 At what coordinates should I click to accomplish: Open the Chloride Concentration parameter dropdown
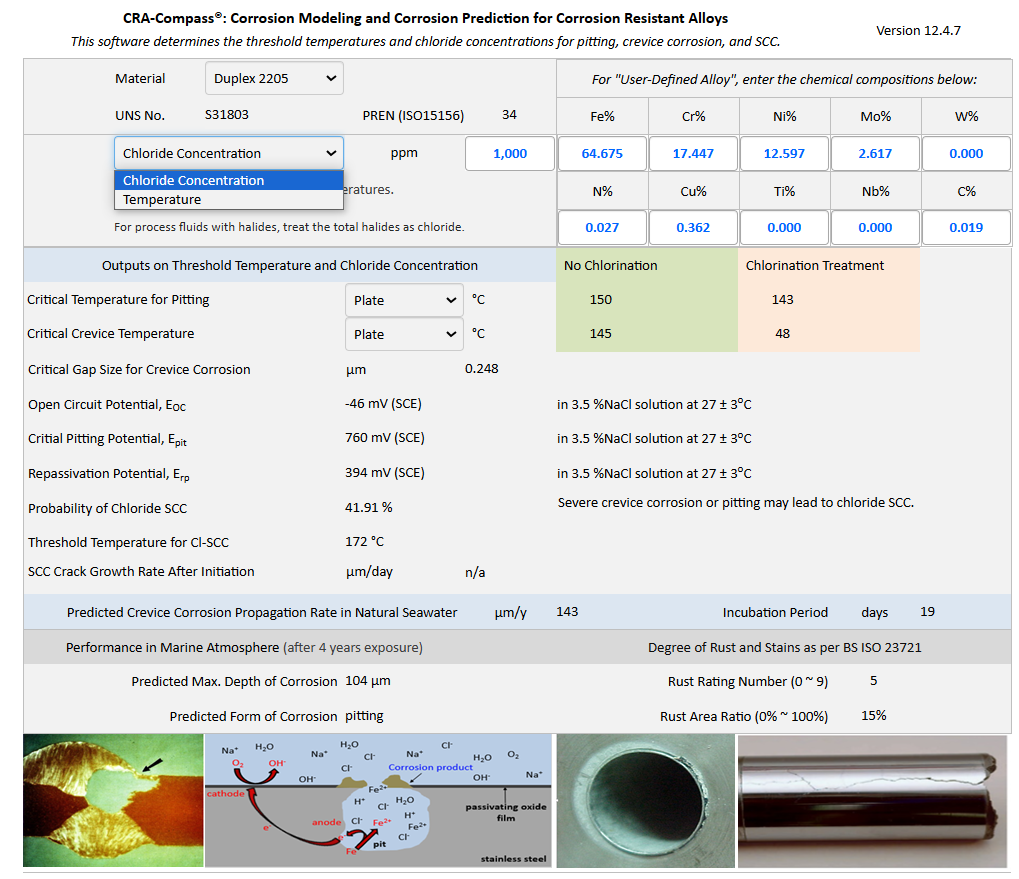[229, 153]
